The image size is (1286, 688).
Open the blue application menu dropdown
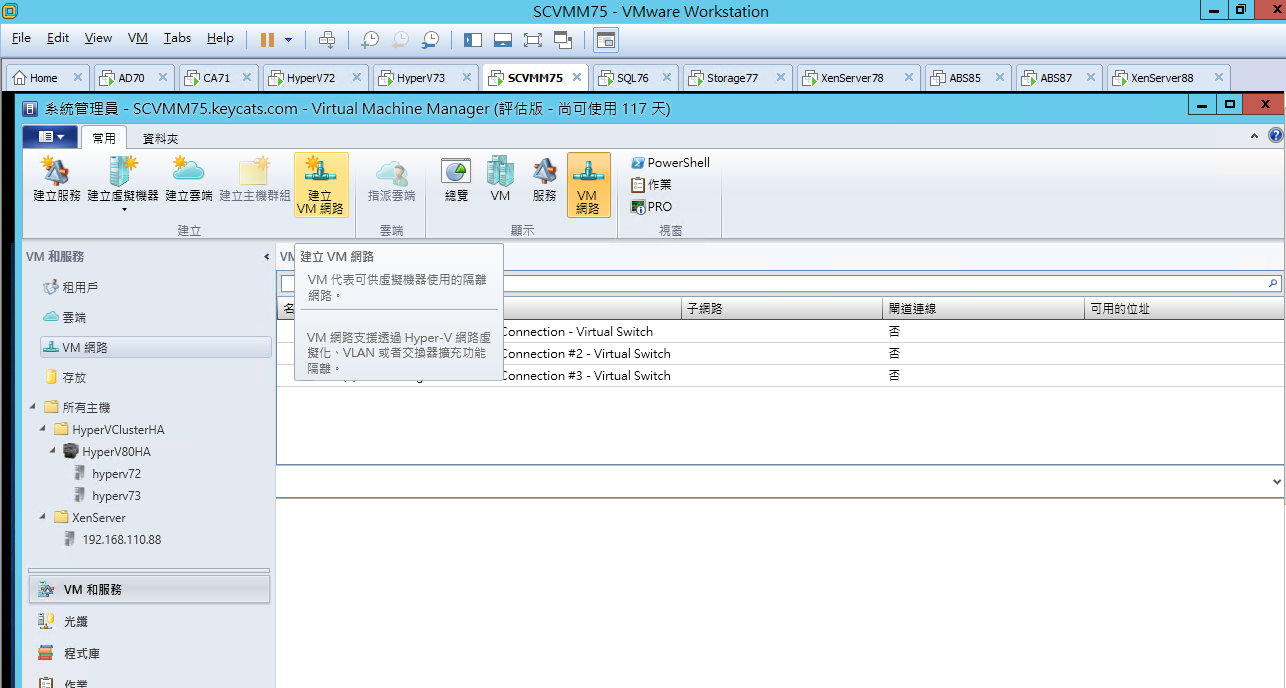coord(50,137)
